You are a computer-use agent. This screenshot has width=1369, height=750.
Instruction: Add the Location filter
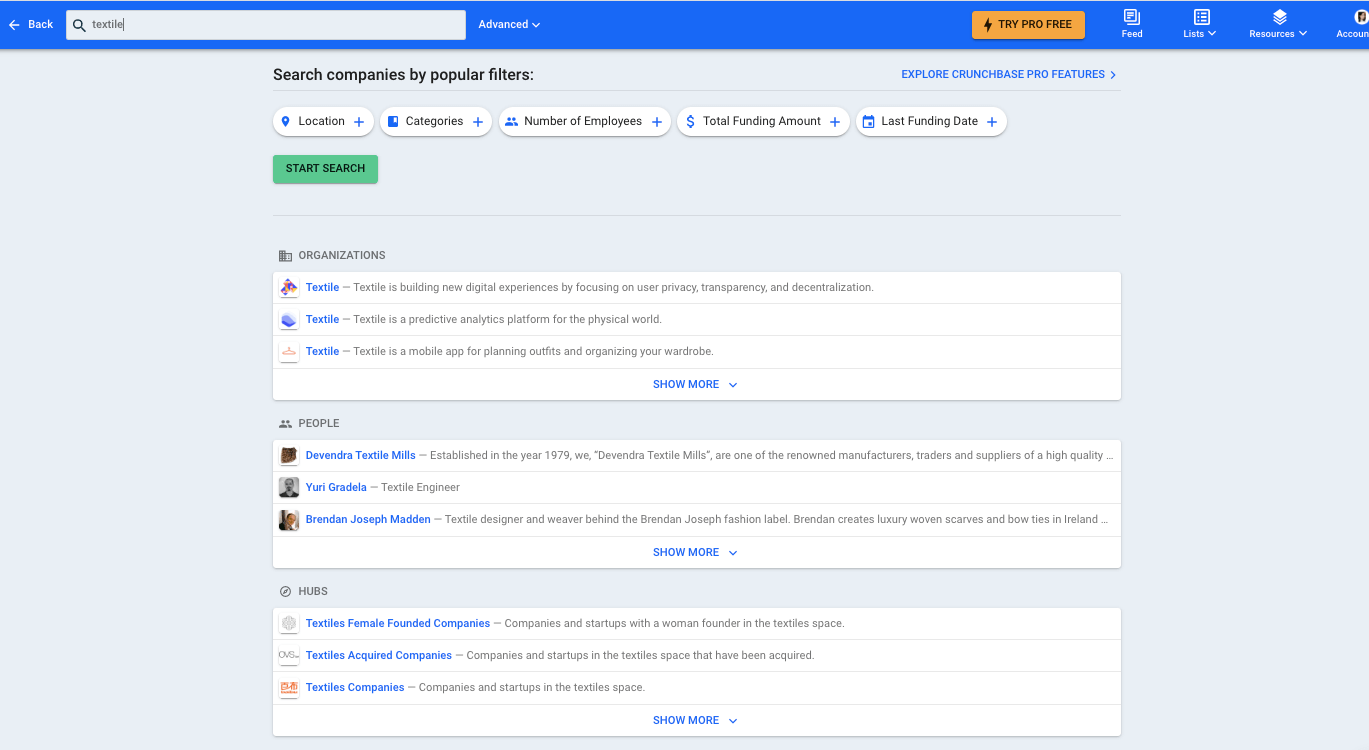click(323, 122)
